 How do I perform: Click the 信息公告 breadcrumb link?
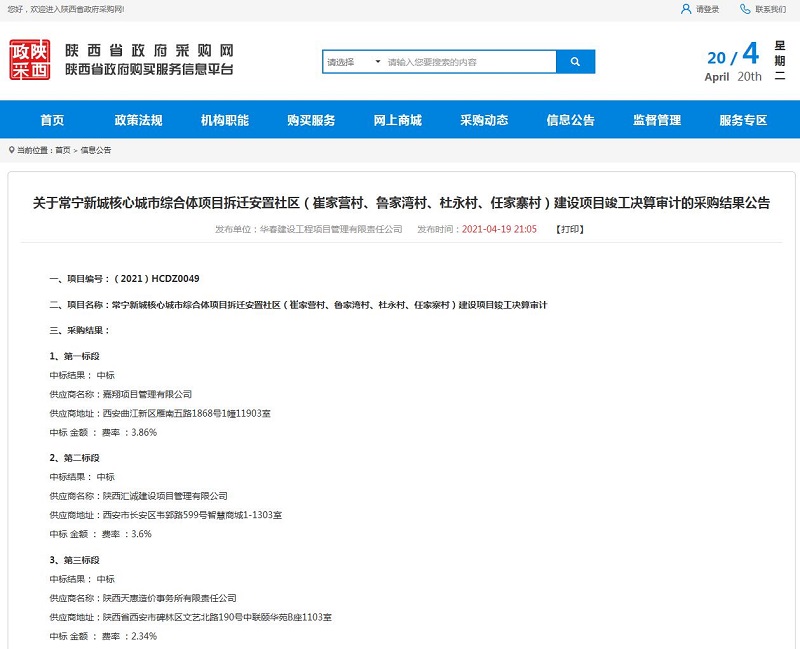click(x=96, y=150)
